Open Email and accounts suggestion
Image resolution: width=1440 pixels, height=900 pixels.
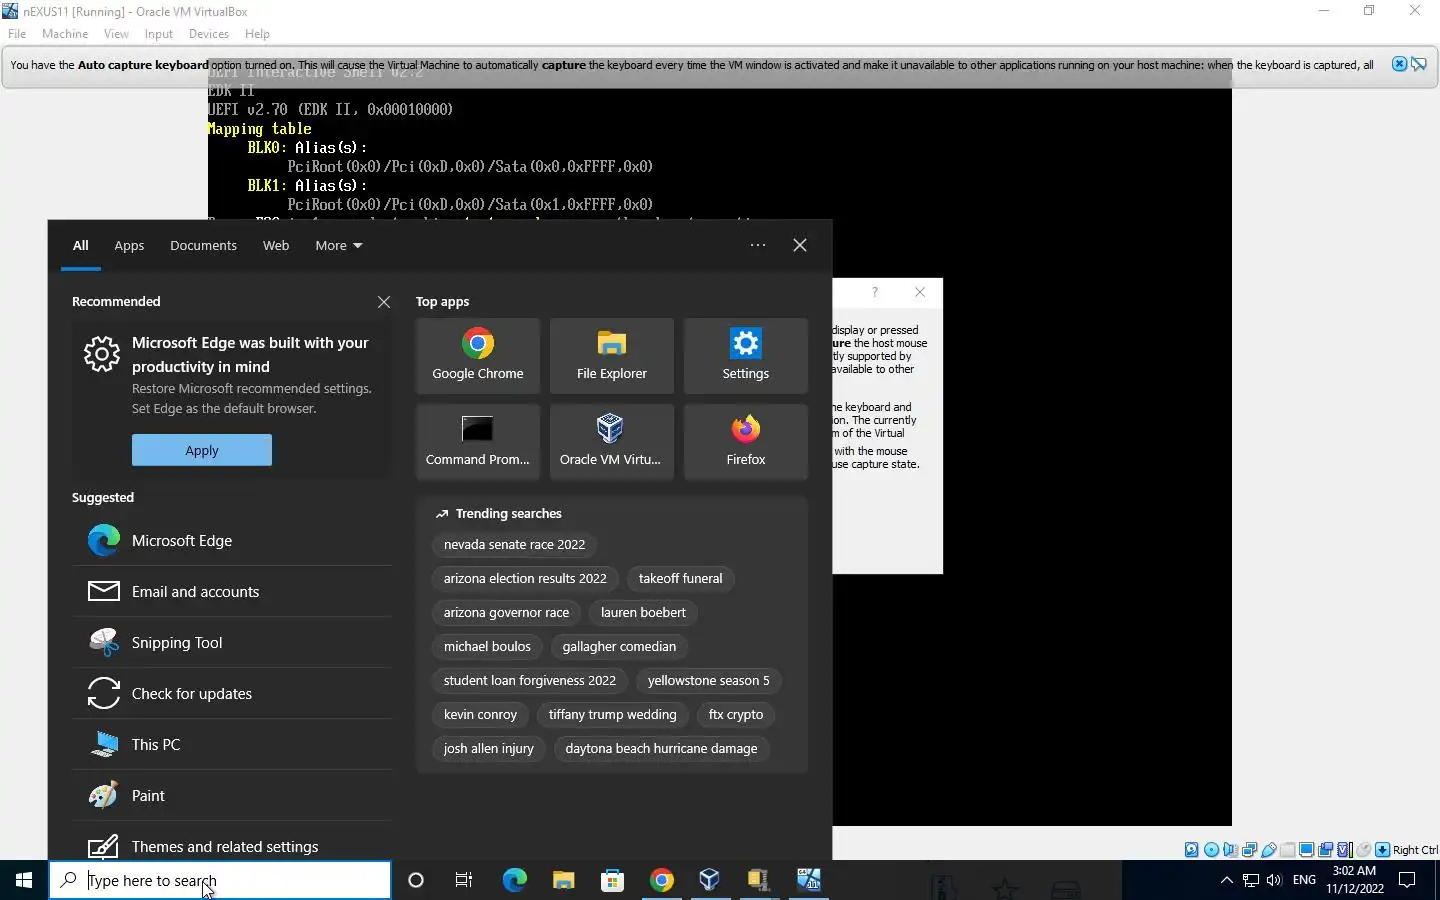(232, 591)
